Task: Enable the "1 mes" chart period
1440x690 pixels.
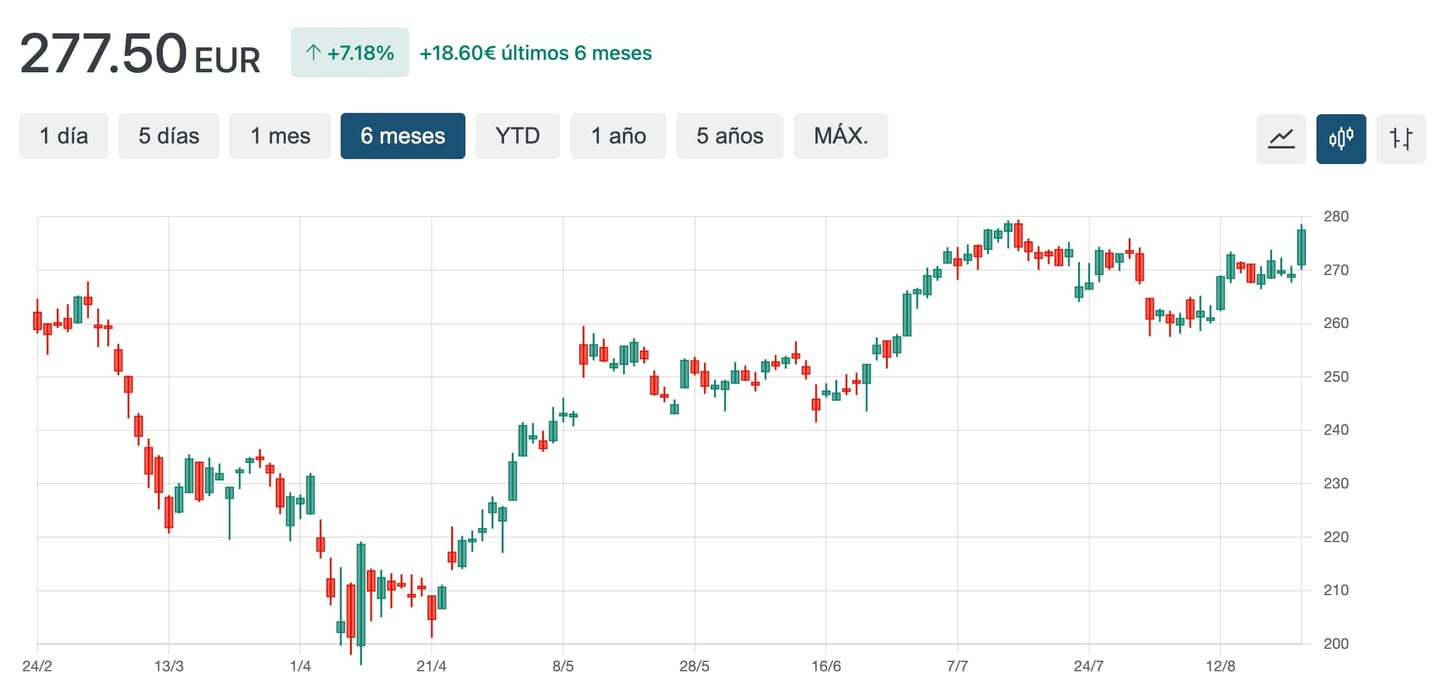Action: pyautogui.click(x=280, y=135)
